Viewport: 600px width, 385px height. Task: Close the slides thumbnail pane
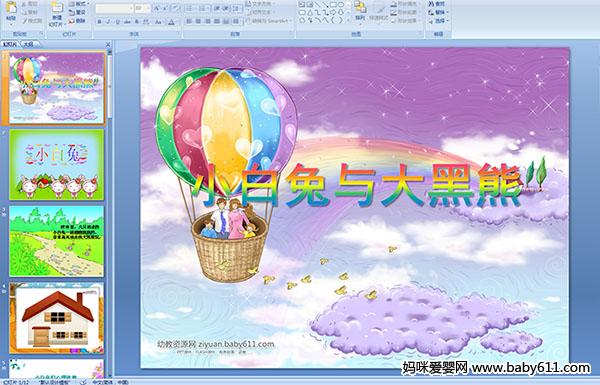pos(108,44)
